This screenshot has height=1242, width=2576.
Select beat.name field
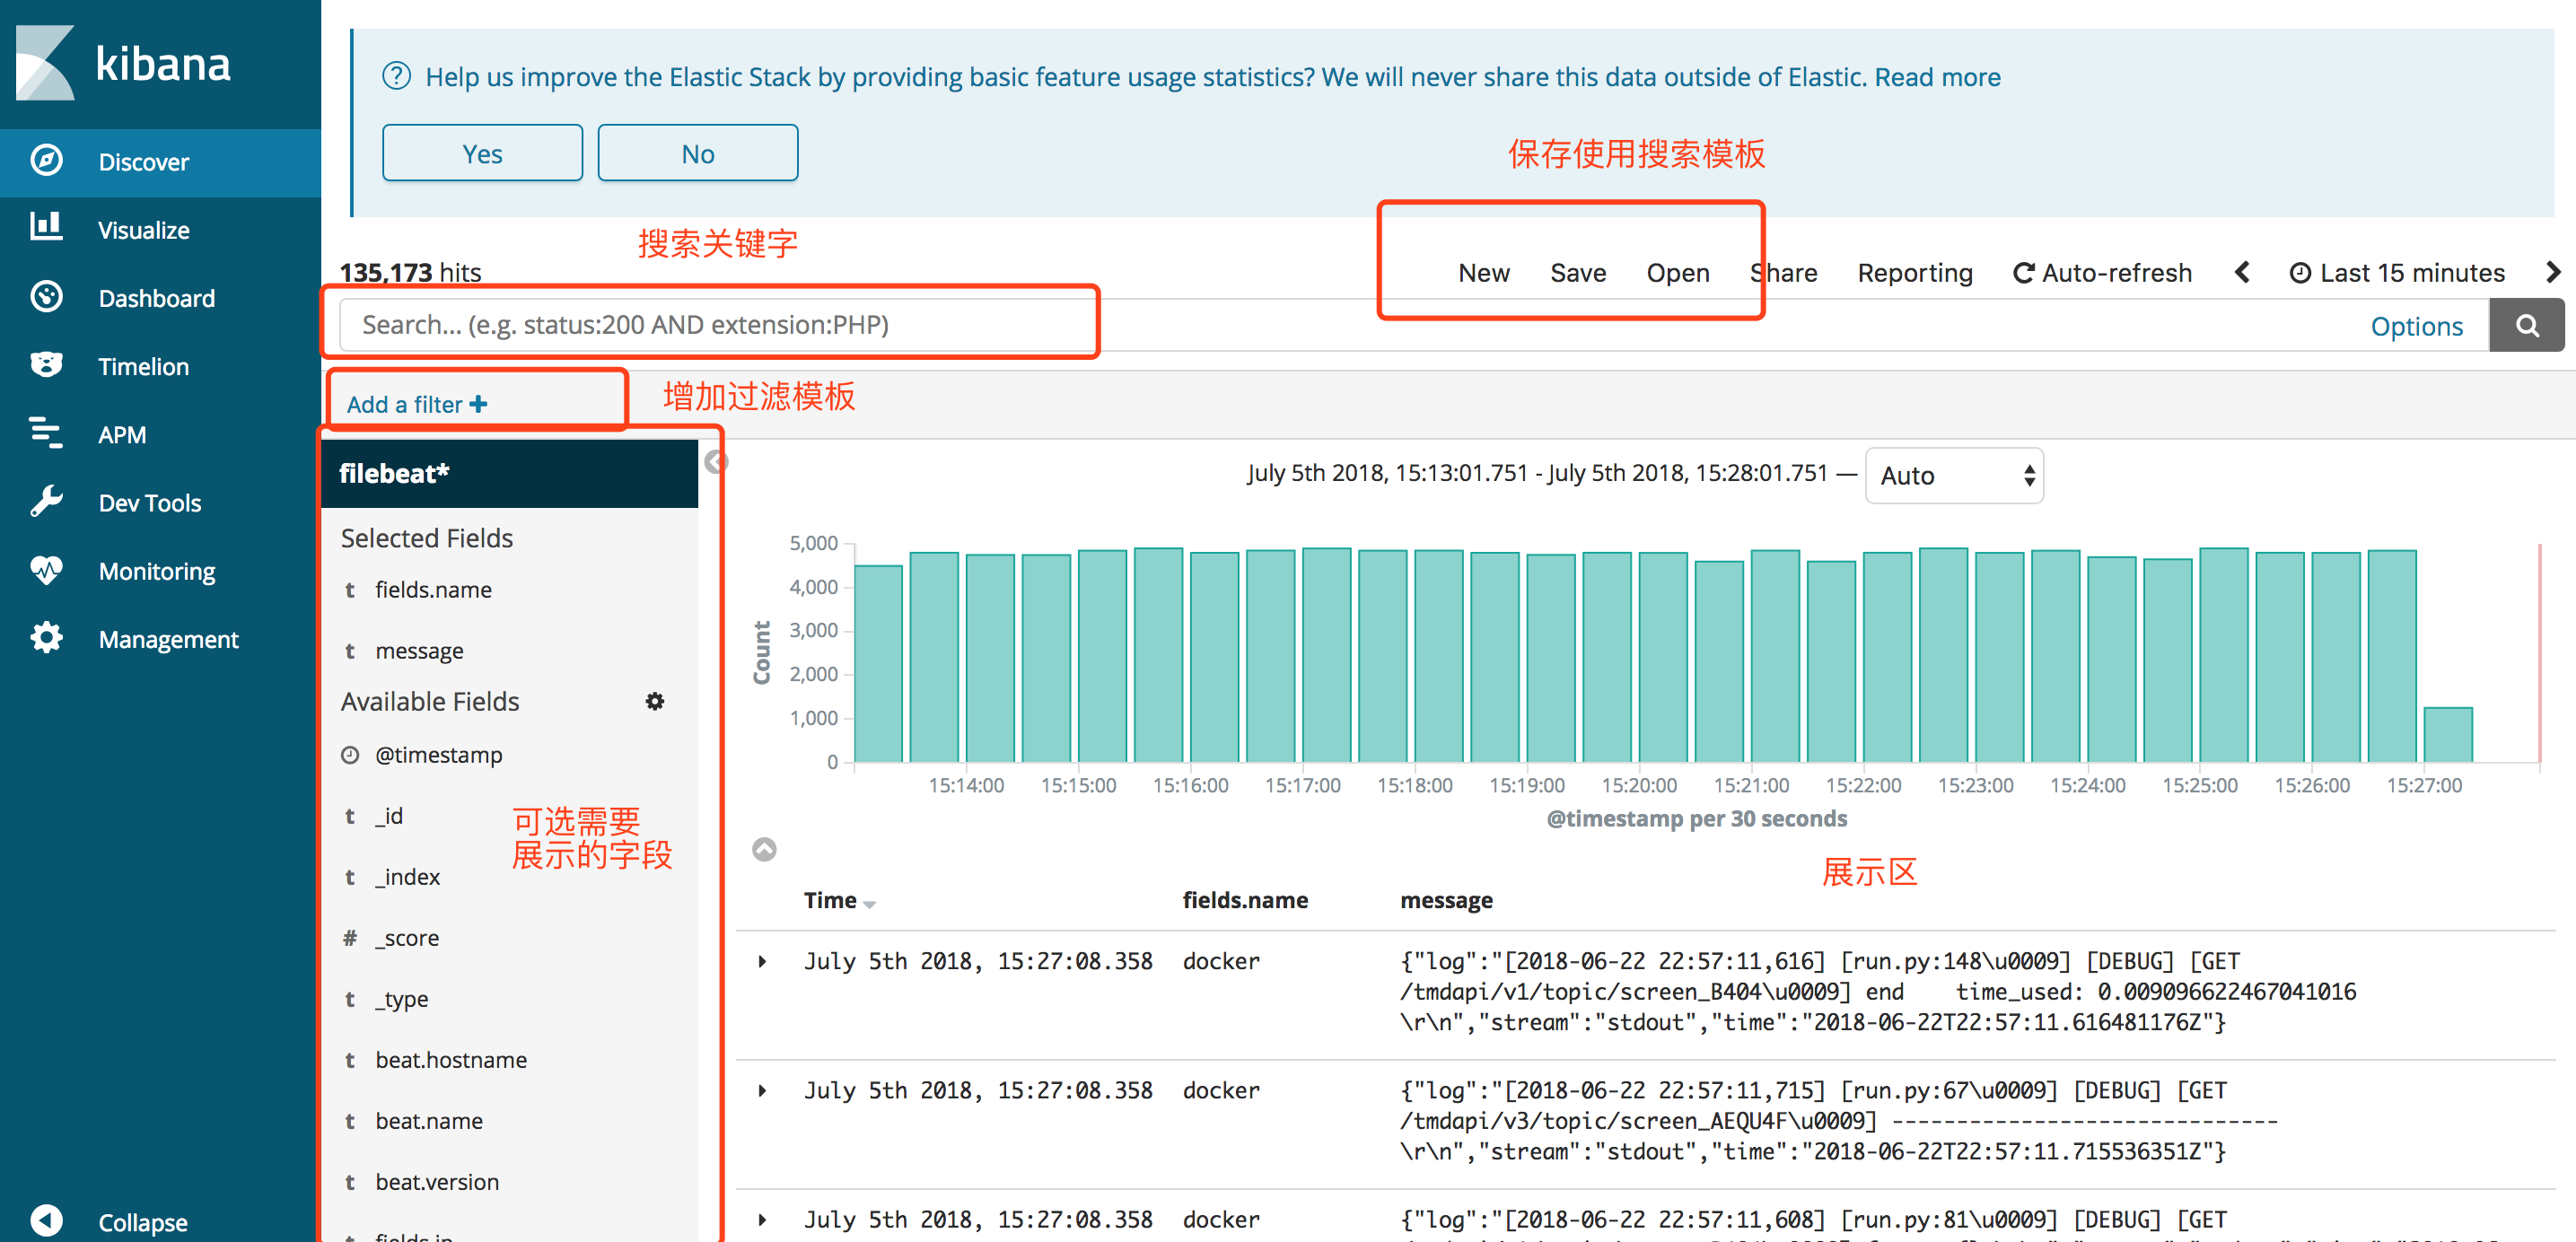(429, 1121)
